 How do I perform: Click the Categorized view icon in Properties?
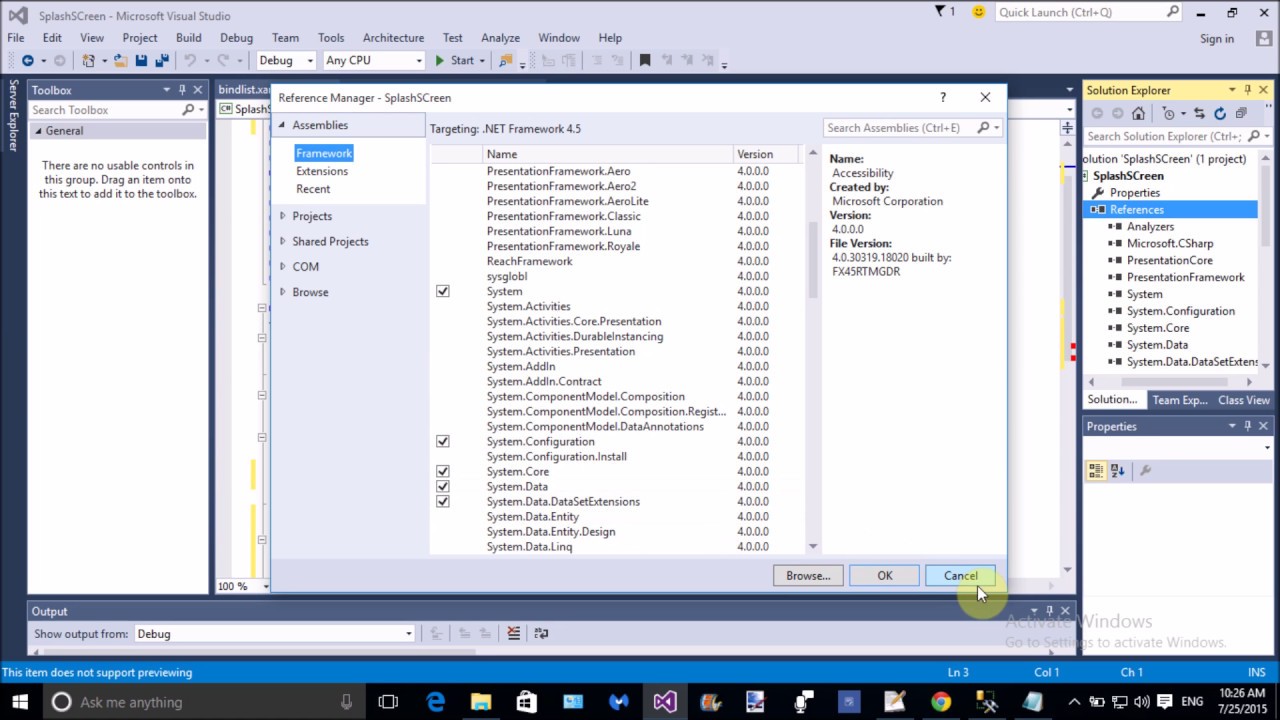(x=1096, y=470)
